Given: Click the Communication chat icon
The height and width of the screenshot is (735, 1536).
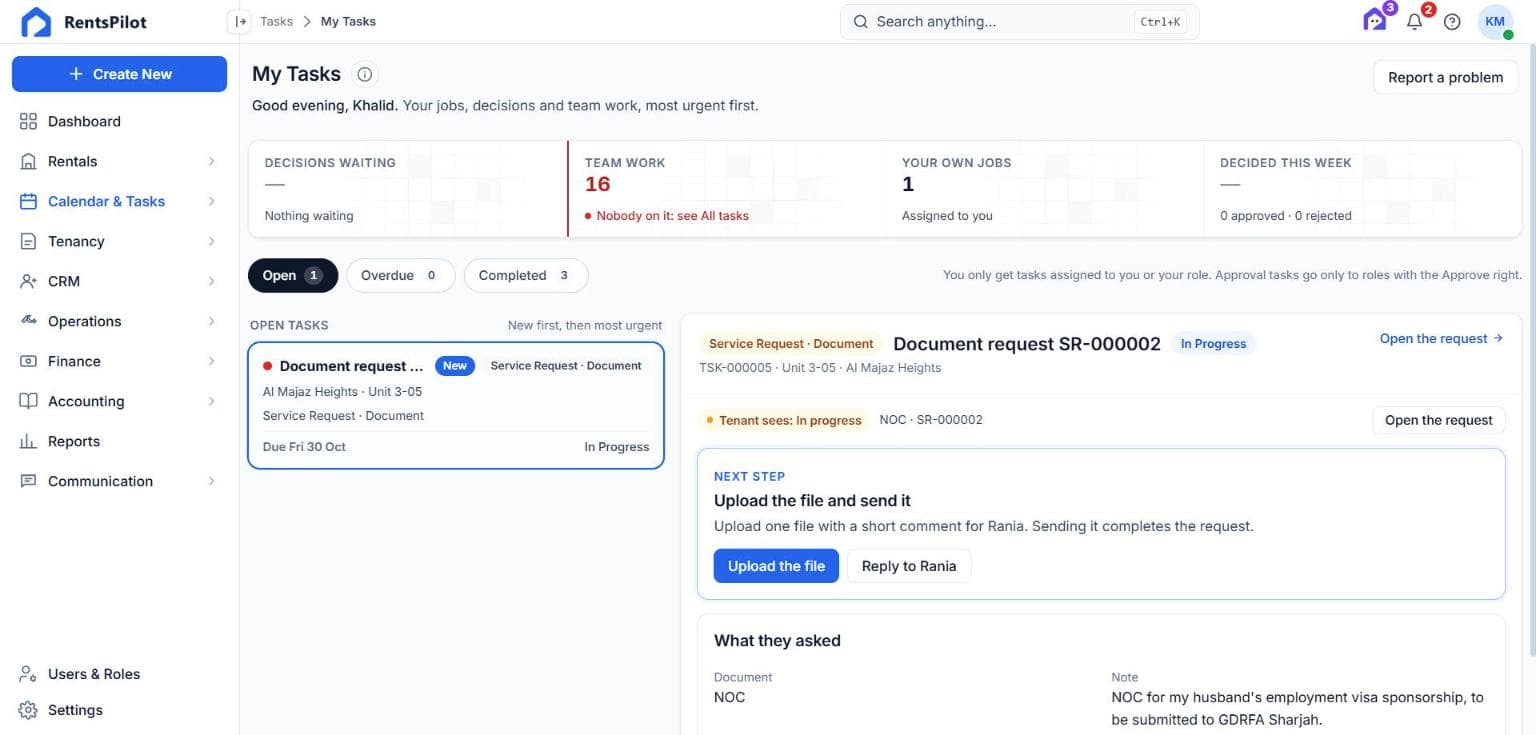Looking at the screenshot, I should point(28,481).
